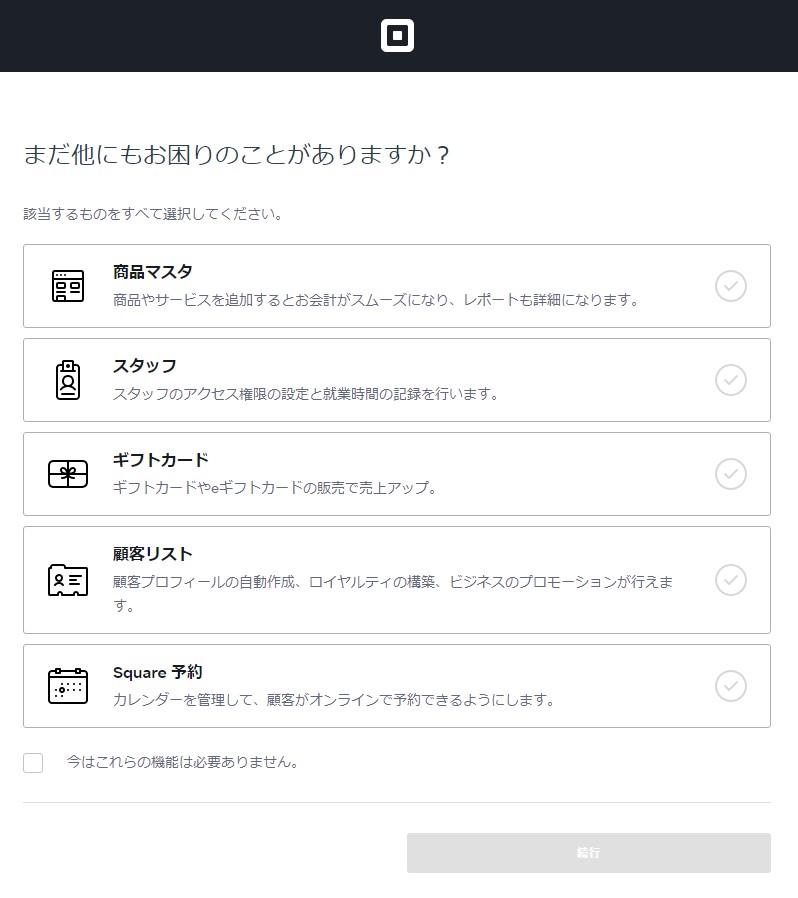
Task: Check the 今はこれらの機能は必要ありません box
Action: coord(33,763)
